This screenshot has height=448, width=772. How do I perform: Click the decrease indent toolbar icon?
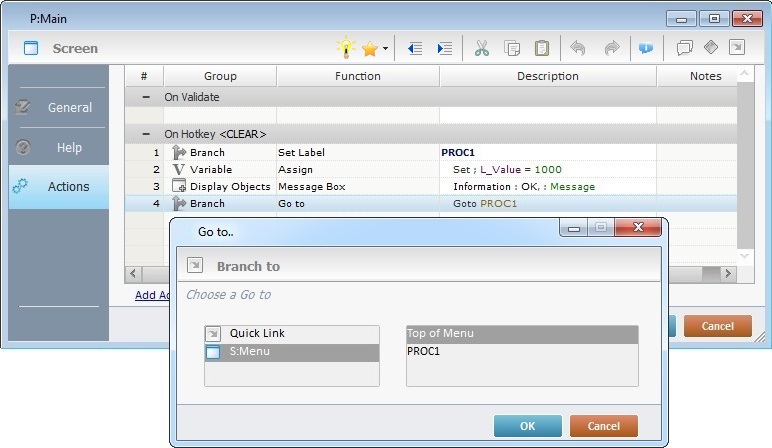(x=415, y=48)
